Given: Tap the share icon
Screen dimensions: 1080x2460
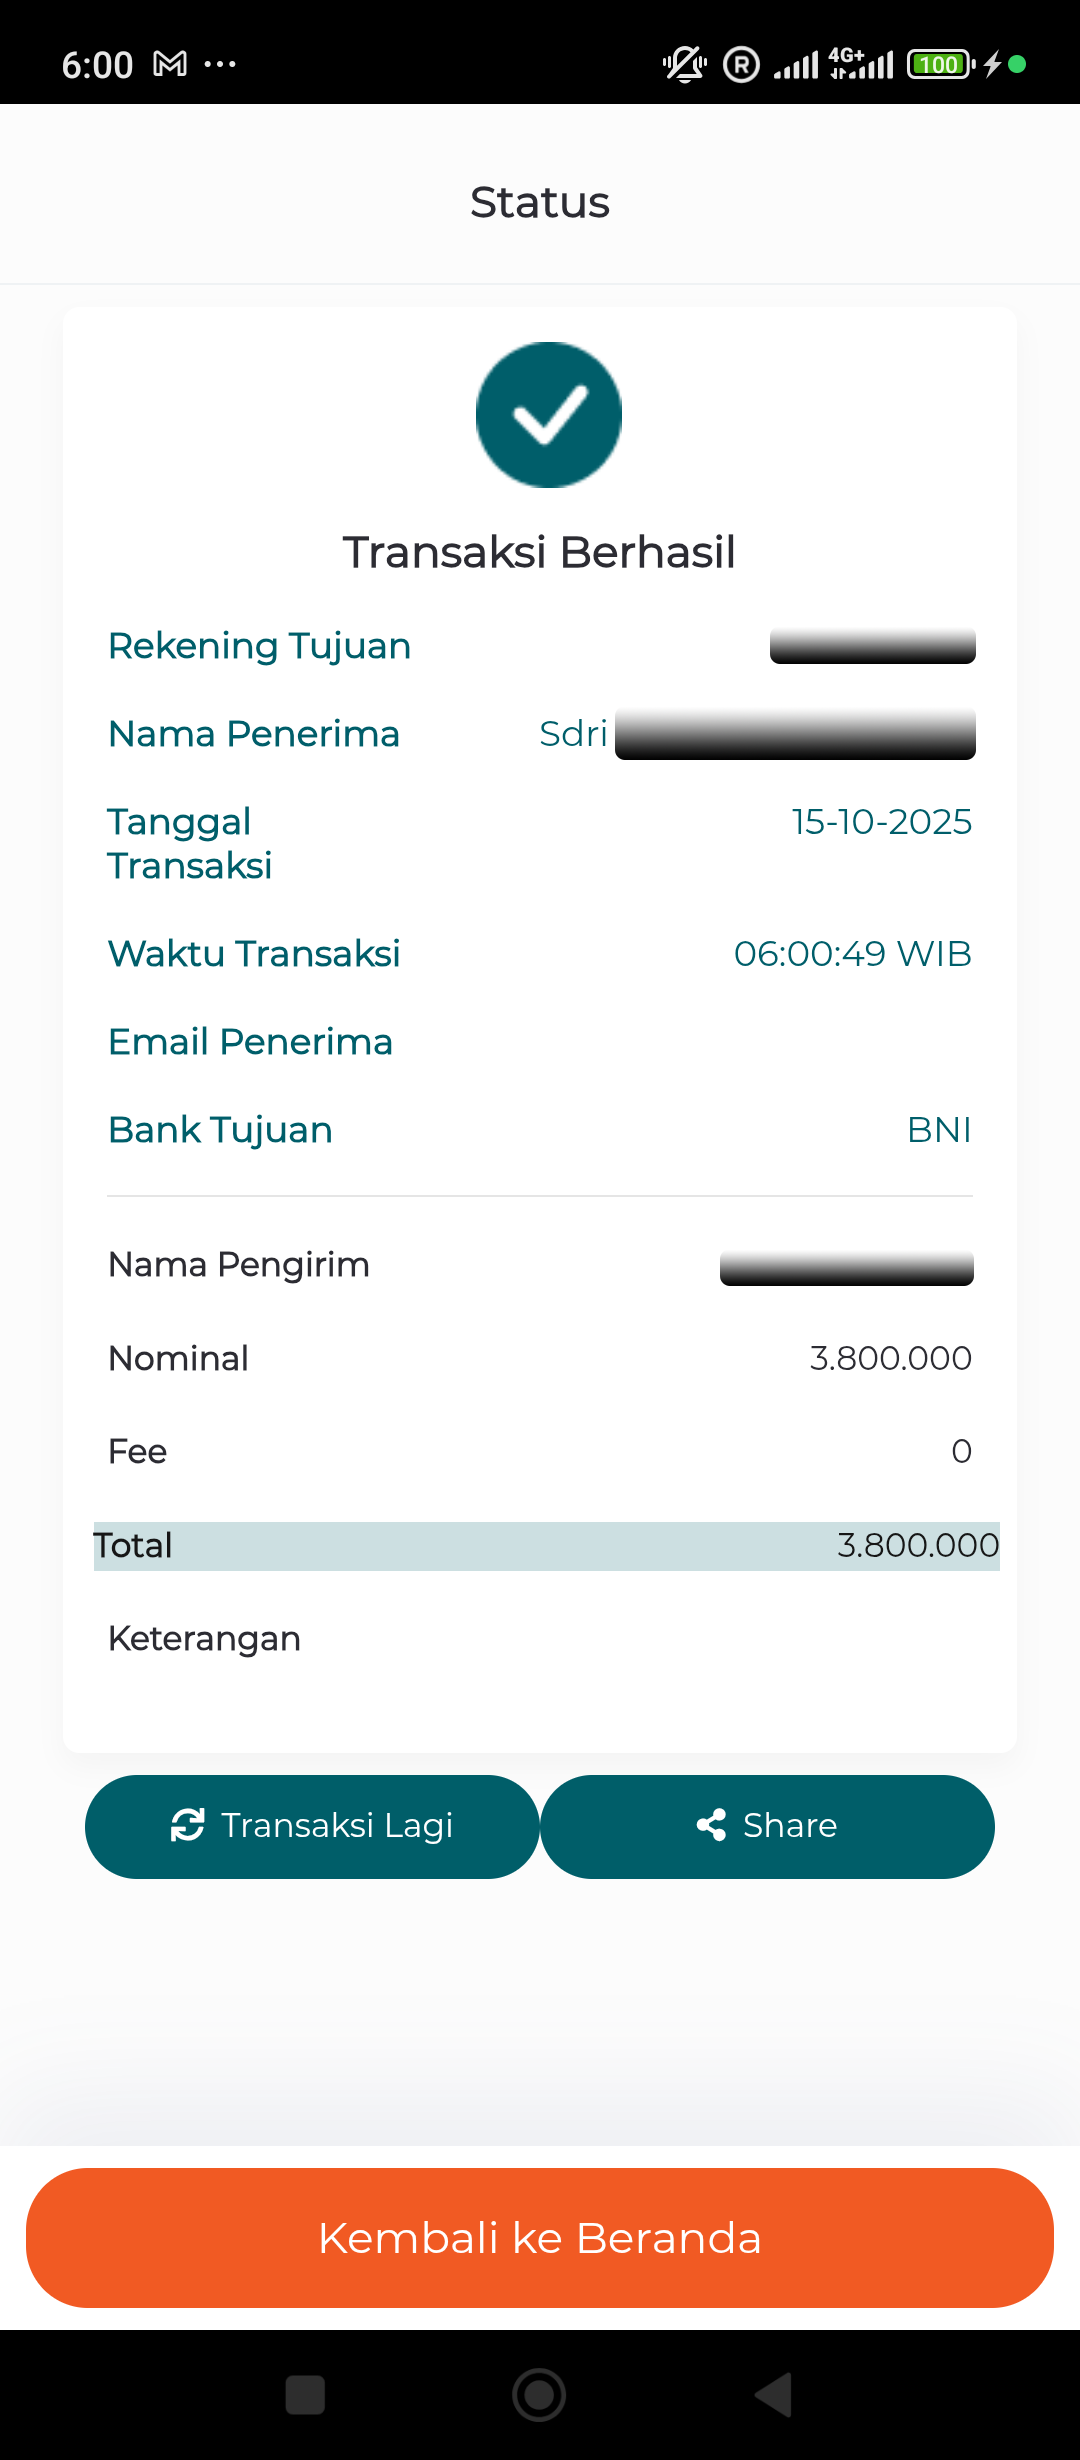Looking at the screenshot, I should point(711,1825).
